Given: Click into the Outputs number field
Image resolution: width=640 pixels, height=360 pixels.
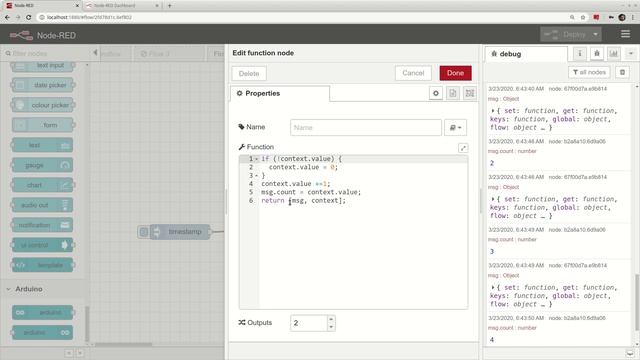Looking at the screenshot, I should (x=309, y=323).
